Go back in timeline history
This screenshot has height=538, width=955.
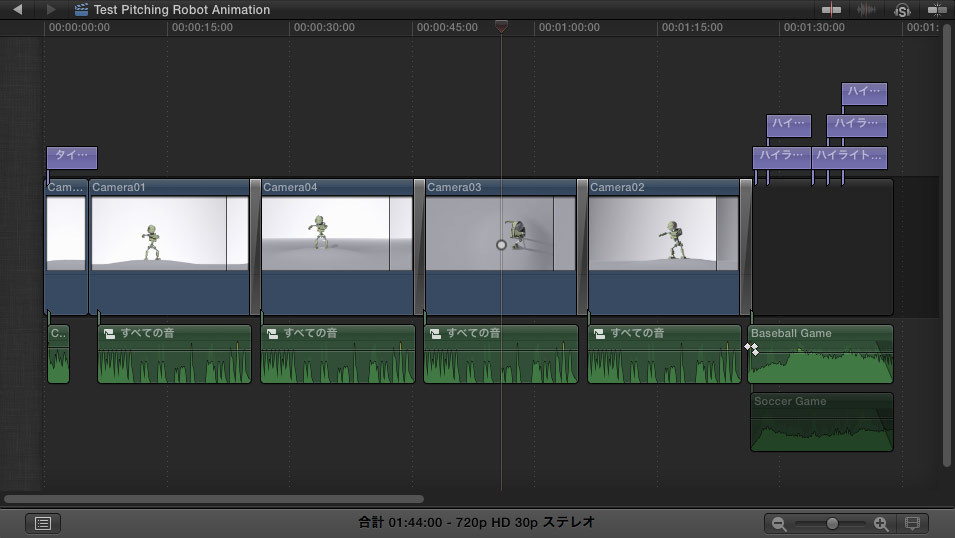(18, 9)
